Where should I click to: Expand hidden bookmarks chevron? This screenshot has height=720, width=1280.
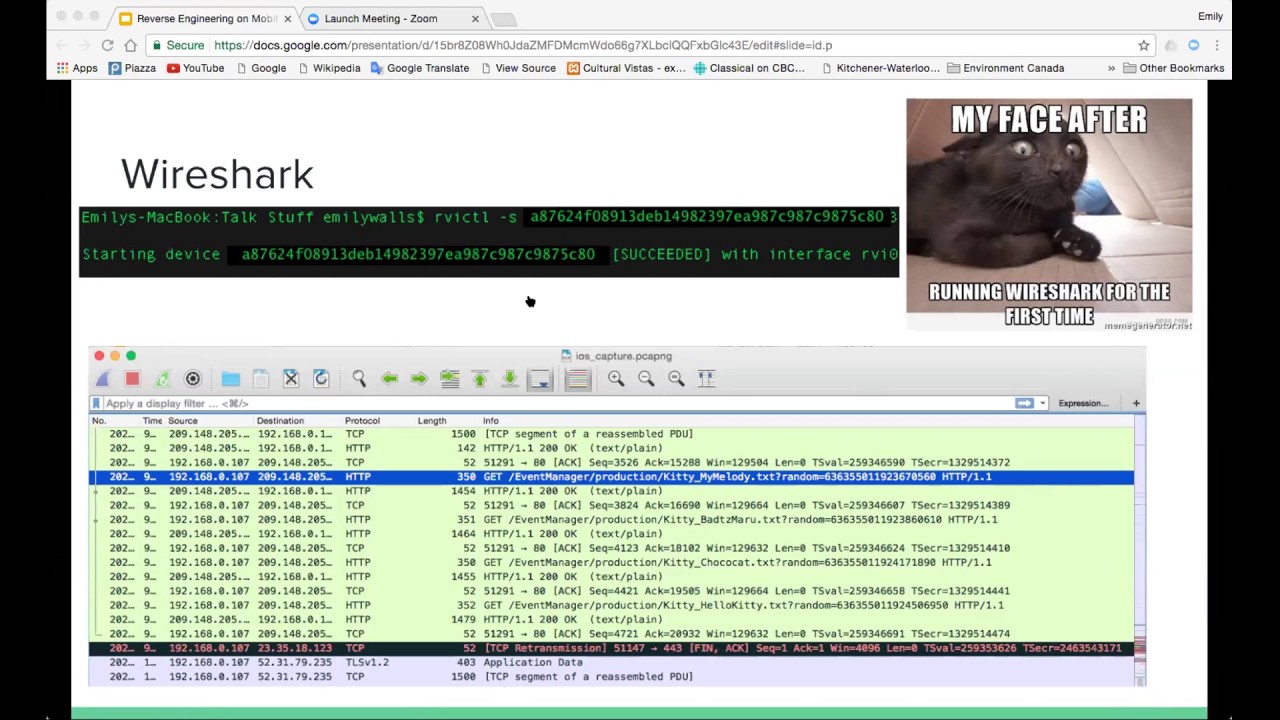(1111, 68)
